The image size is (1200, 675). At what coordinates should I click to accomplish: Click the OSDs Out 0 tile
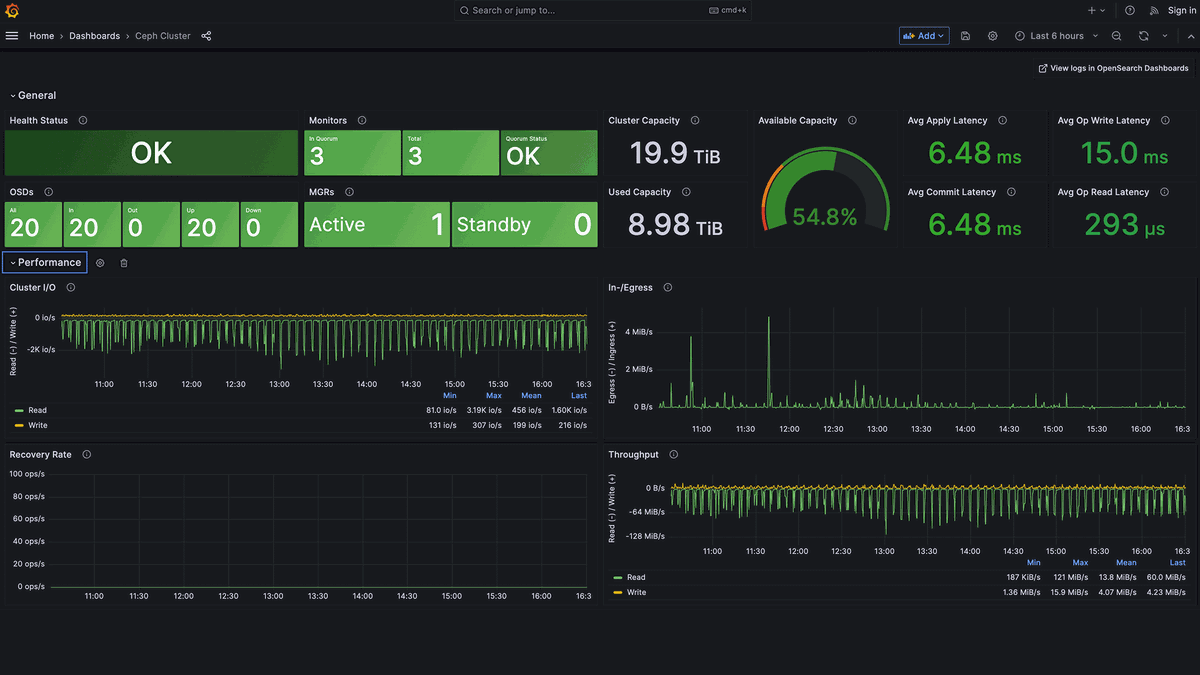click(151, 225)
